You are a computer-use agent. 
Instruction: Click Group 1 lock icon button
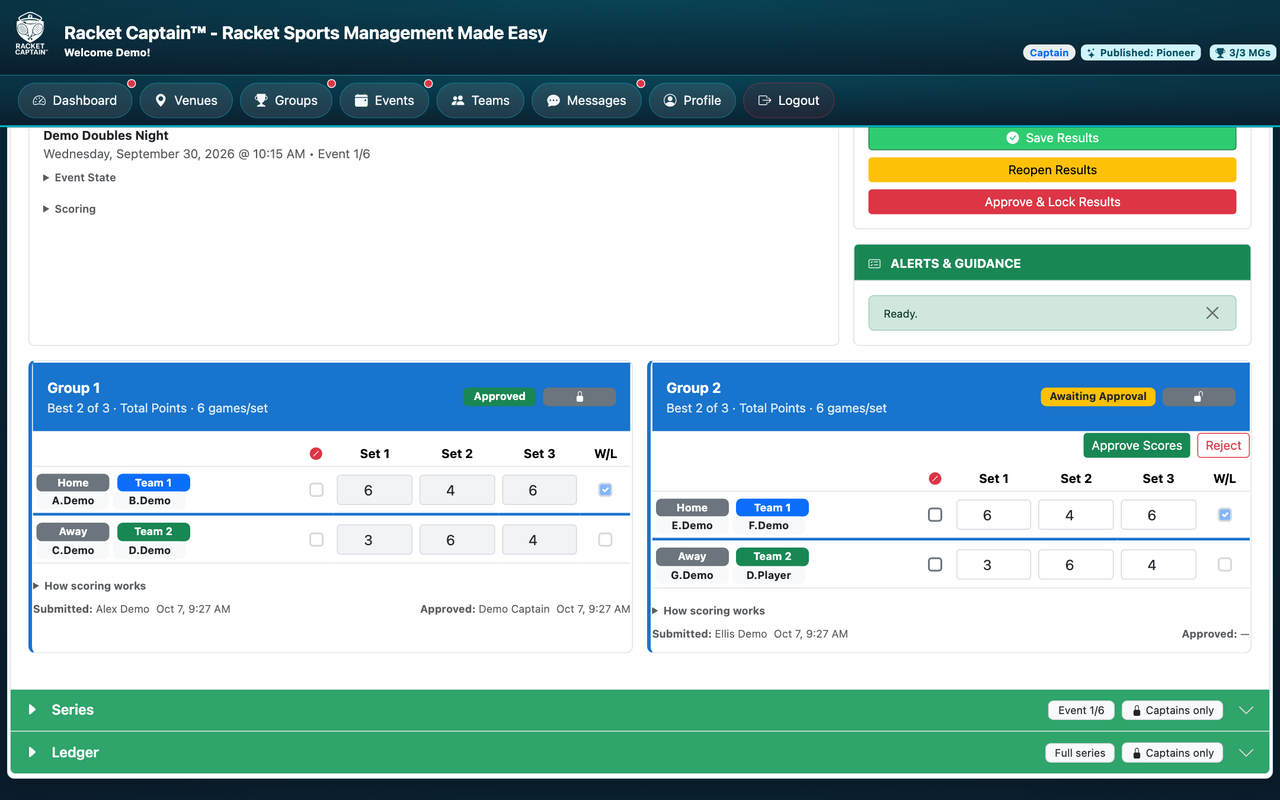coord(579,397)
